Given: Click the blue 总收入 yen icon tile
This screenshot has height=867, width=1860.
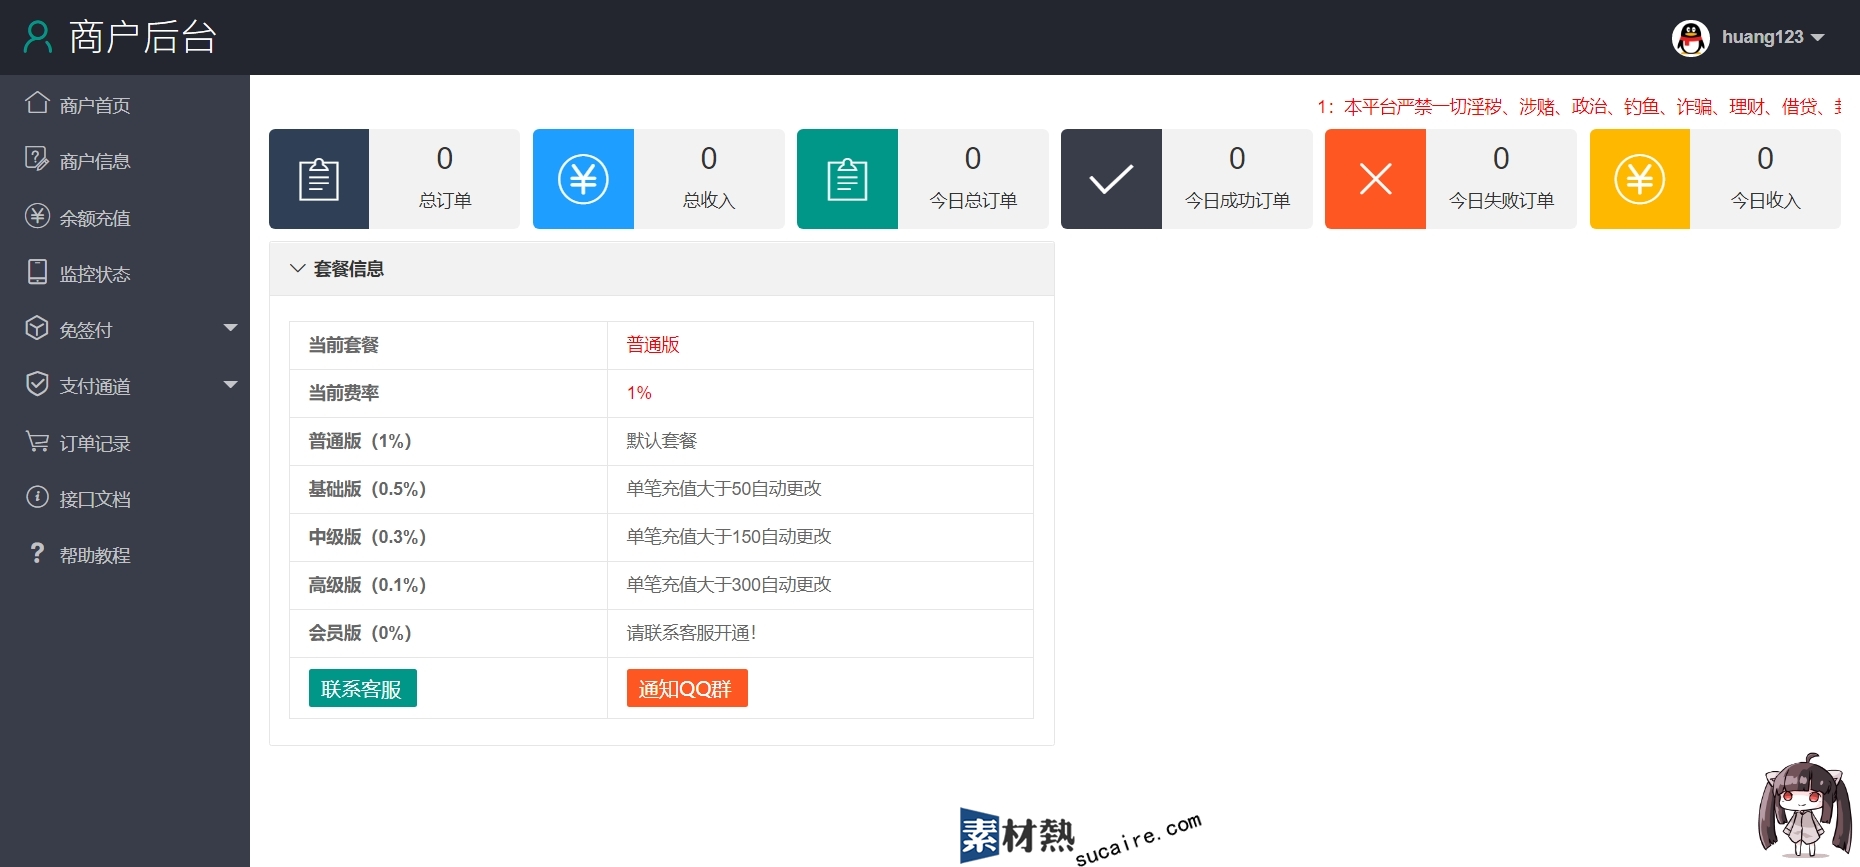Looking at the screenshot, I should (x=583, y=179).
